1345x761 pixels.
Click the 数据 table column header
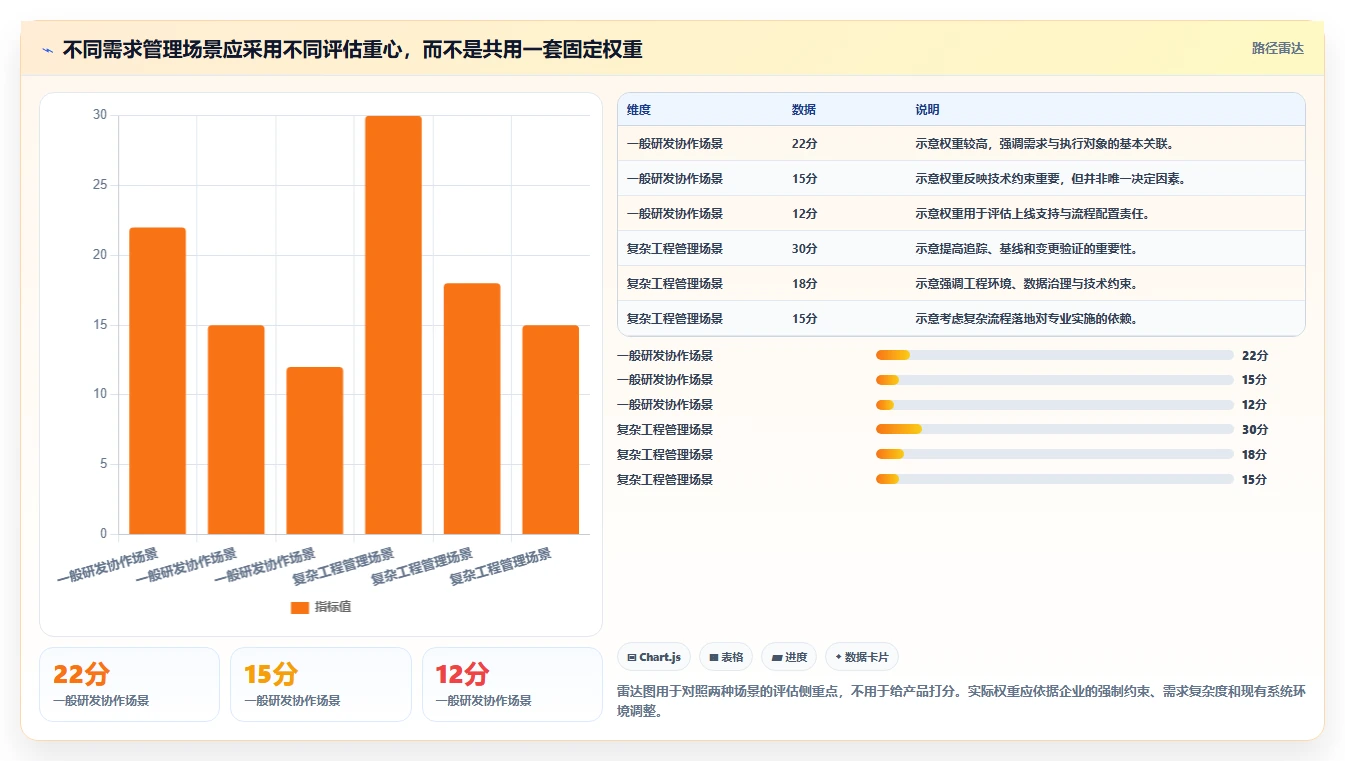[804, 110]
